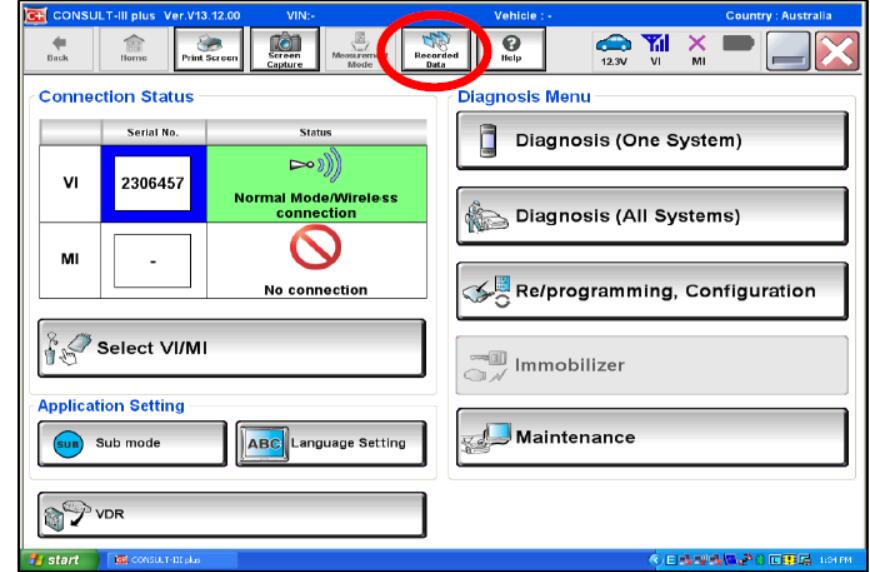Click the Status column header
Image resolution: width=870 pixels, height=572 pixels.
coord(316,133)
